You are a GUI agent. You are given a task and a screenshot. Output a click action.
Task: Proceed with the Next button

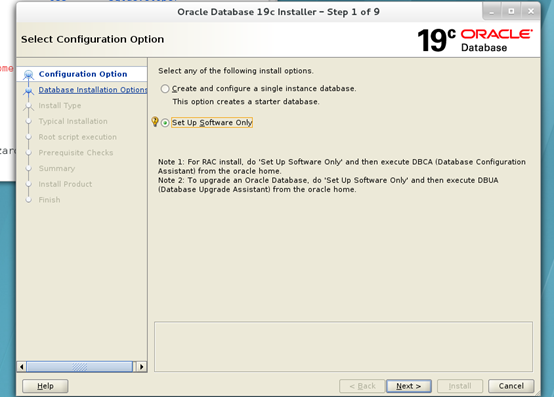click(x=409, y=386)
